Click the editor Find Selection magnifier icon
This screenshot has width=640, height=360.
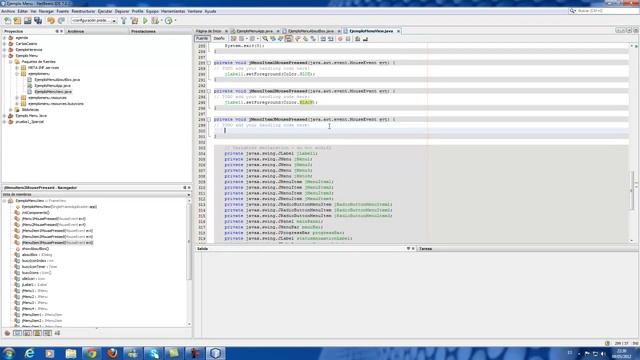click(x=265, y=39)
